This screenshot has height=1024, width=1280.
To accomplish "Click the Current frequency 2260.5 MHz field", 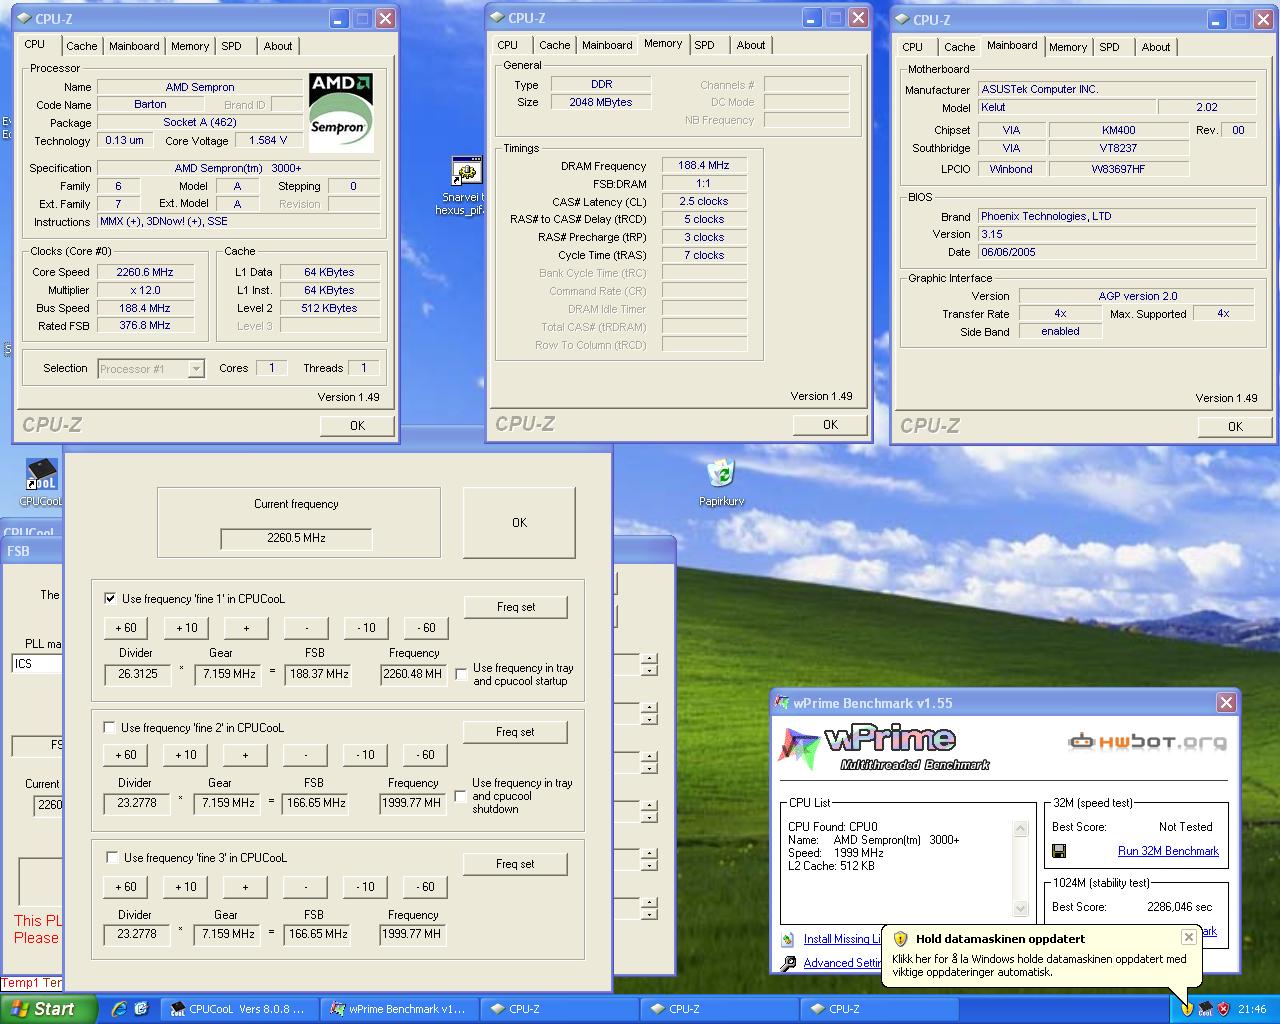I will tap(296, 538).
